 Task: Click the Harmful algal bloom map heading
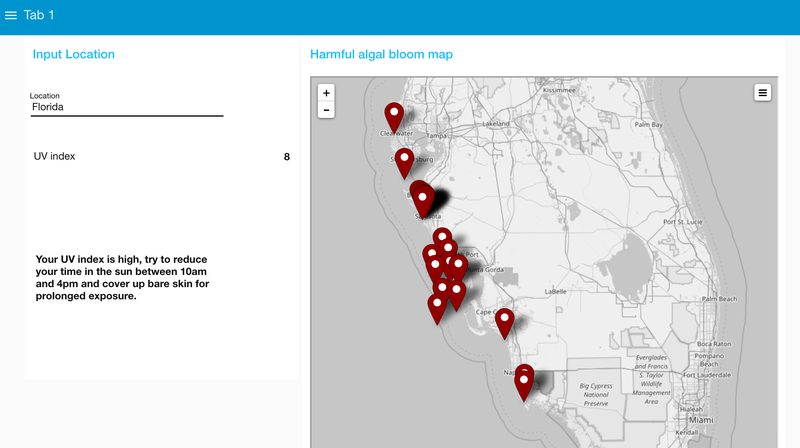pyautogui.click(x=381, y=54)
